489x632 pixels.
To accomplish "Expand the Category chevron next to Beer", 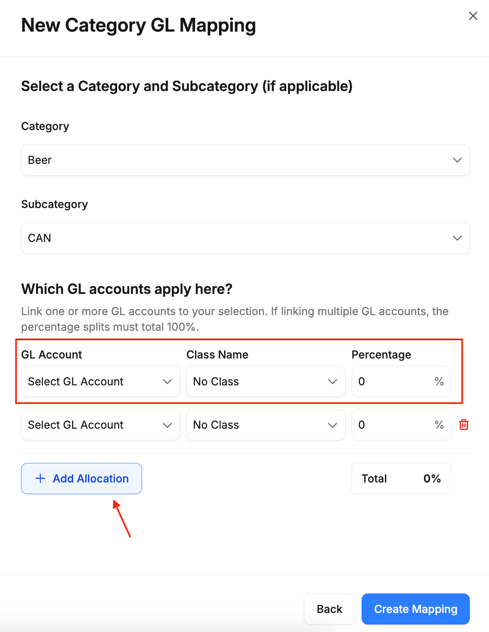I will point(457,160).
